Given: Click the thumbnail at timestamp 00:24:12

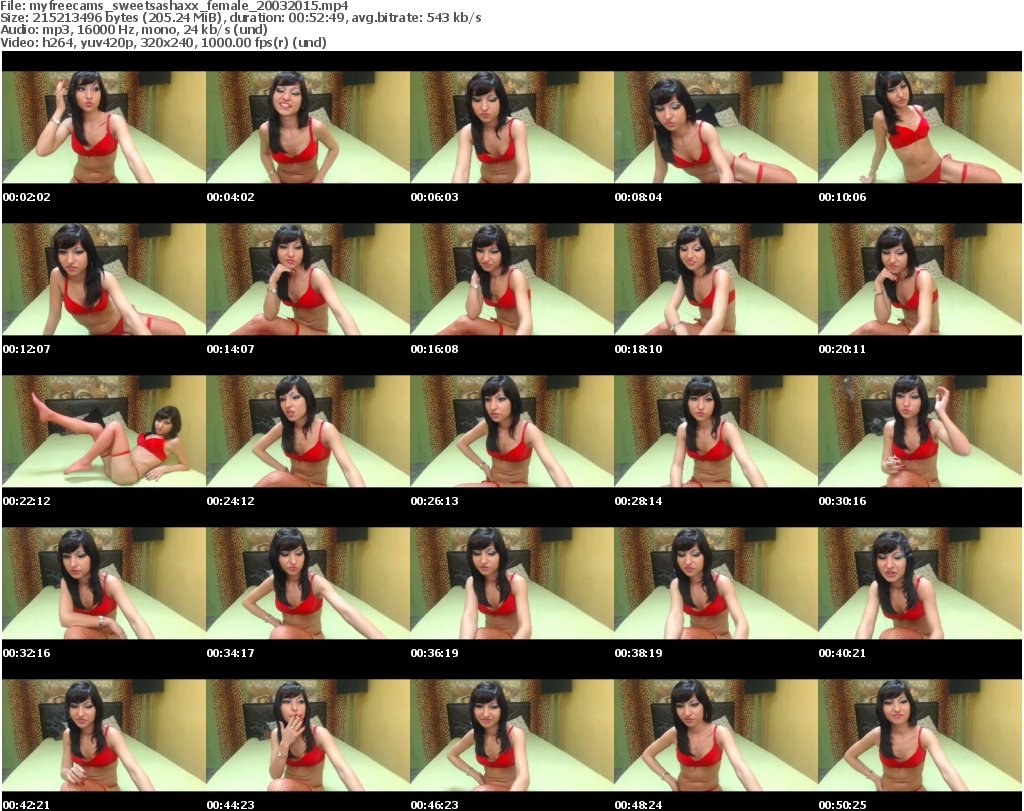Looking at the screenshot, I should tap(308, 431).
